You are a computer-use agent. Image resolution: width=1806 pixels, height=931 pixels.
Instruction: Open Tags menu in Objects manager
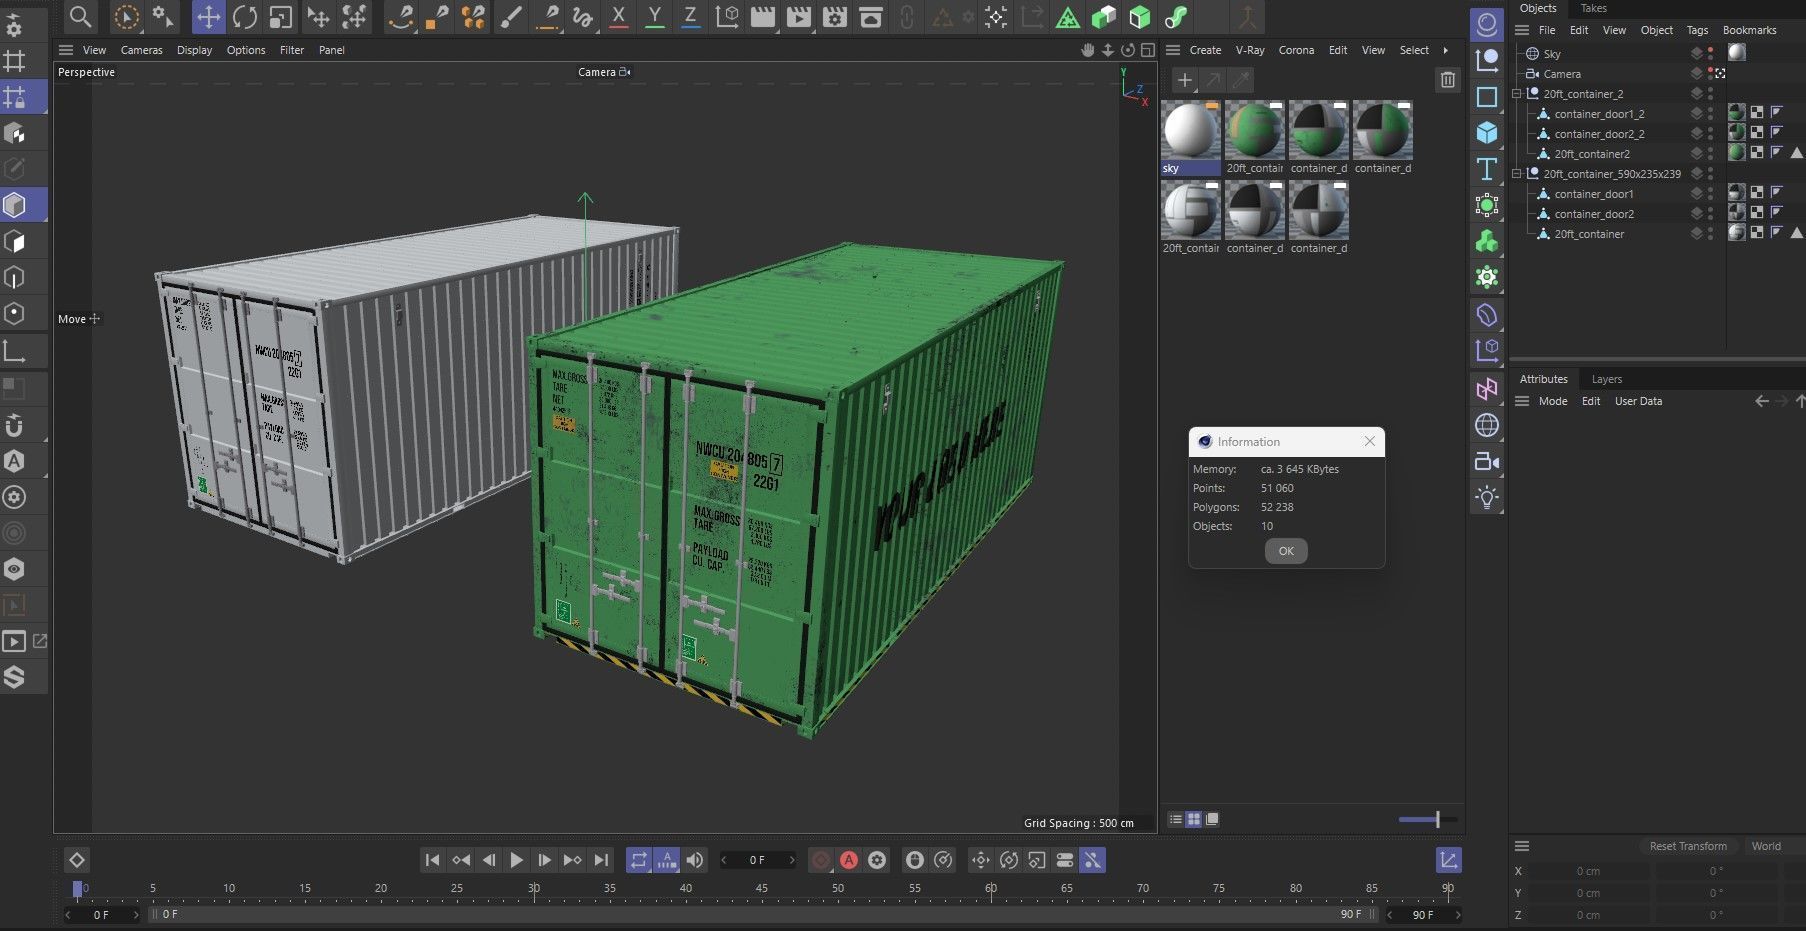tap(1697, 30)
